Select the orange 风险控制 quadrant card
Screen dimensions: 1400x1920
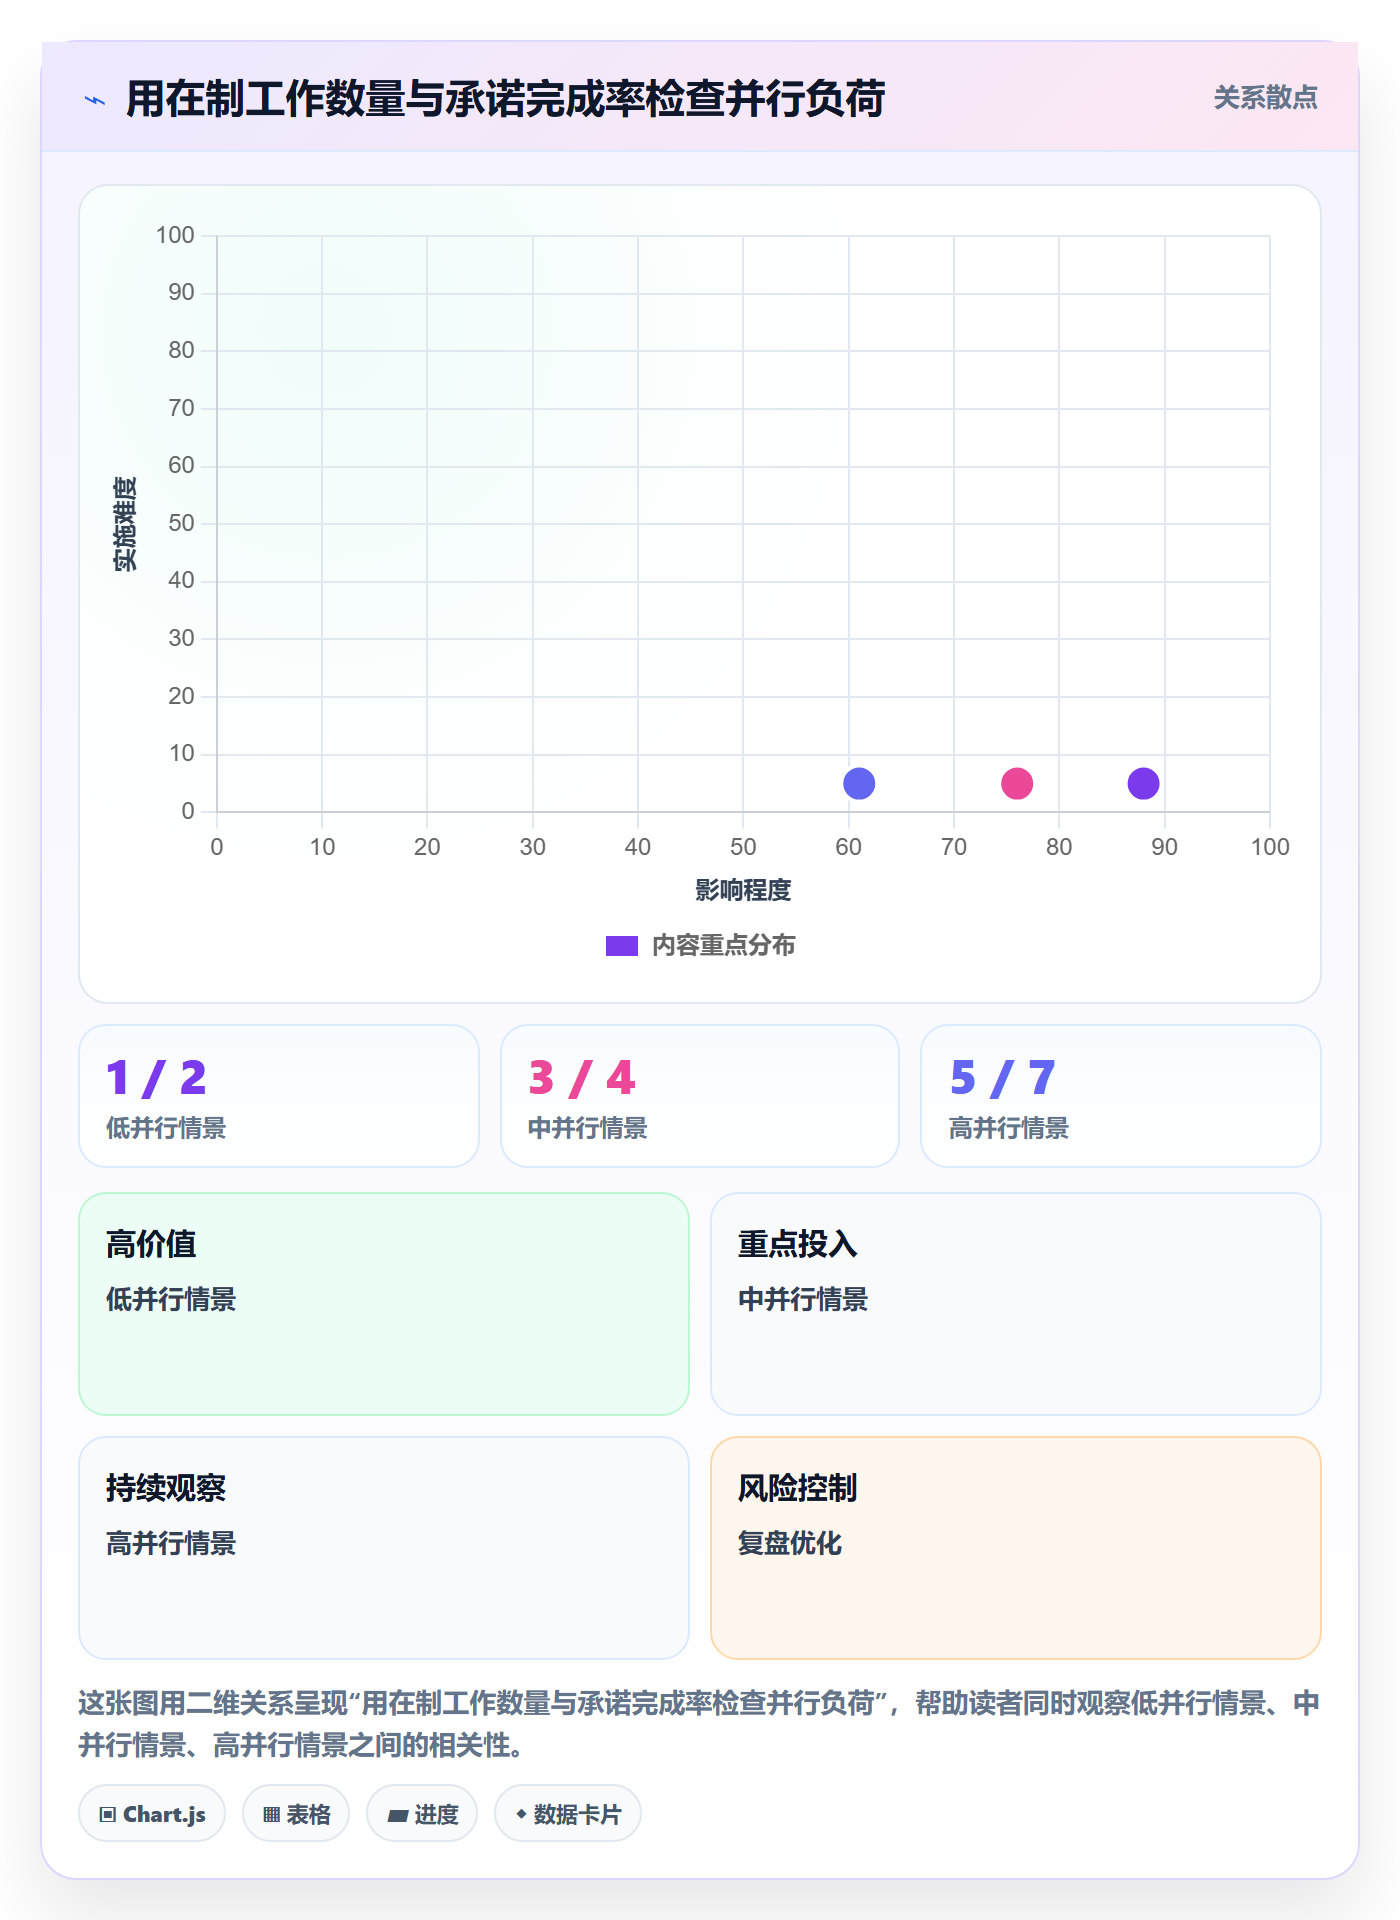pos(1016,1548)
